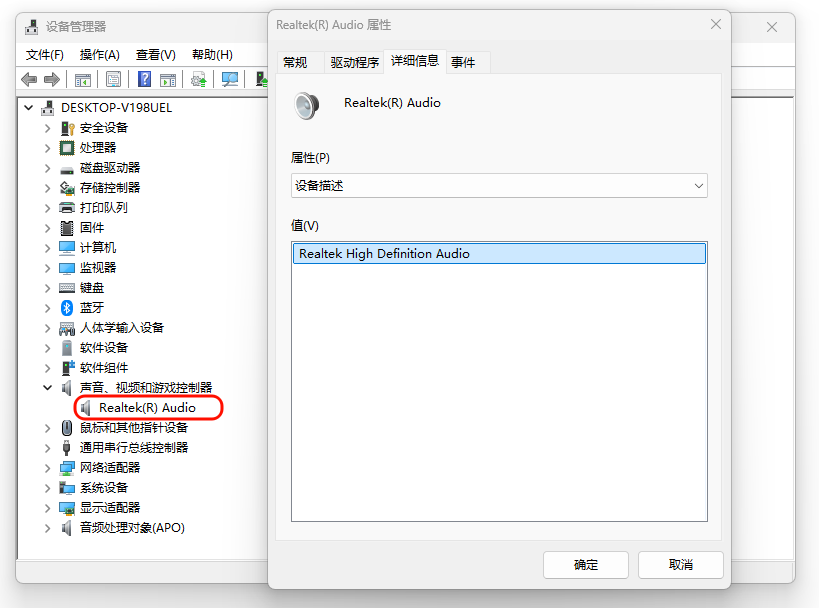Click the network adapter icon beside 网络适配器
The image size is (819, 608).
[67, 468]
